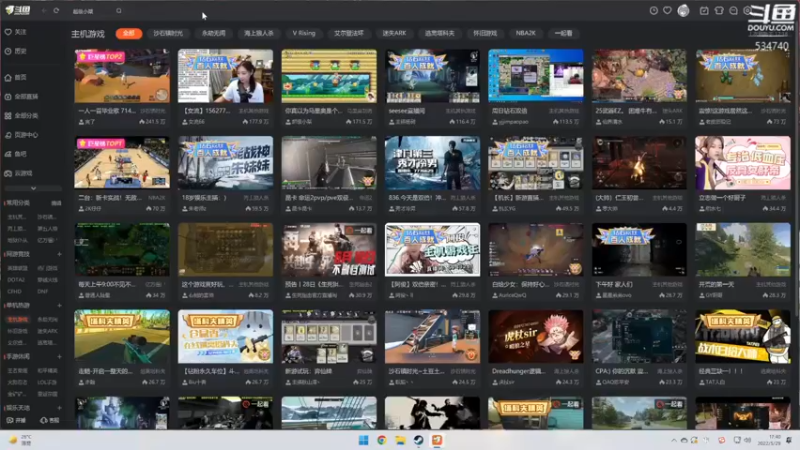Open the 津门第三 stream thumbnail
800x450 pixels.
pyautogui.click(x=433, y=163)
